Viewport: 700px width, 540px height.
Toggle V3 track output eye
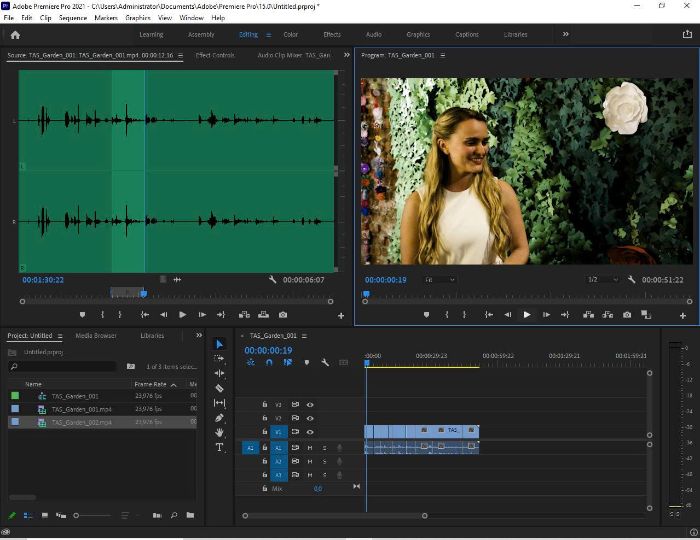pyautogui.click(x=310, y=405)
